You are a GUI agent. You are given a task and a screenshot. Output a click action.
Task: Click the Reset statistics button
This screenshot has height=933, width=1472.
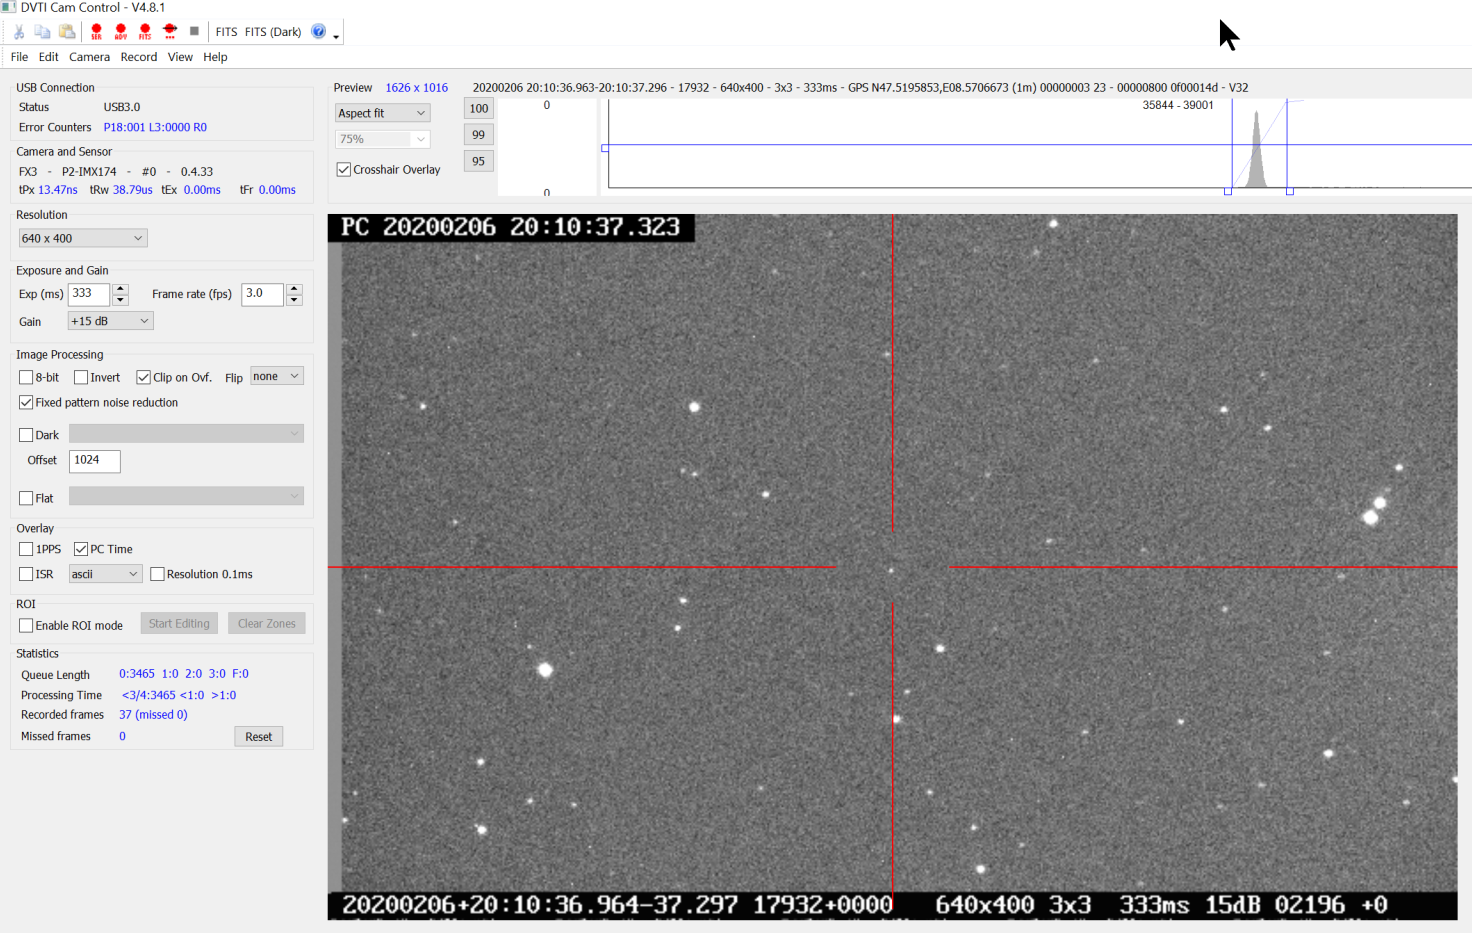pyautogui.click(x=259, y=737)
